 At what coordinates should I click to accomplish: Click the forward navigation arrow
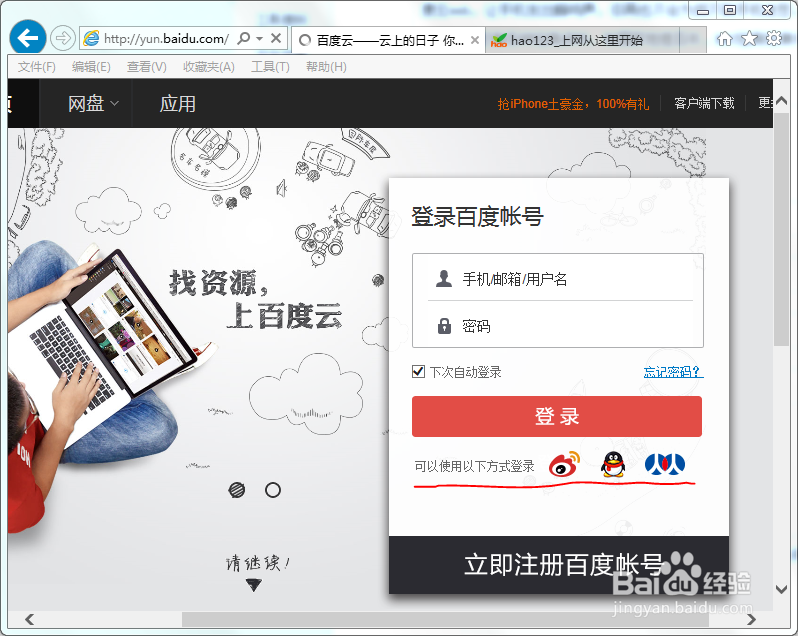click(x=63, y=38)
